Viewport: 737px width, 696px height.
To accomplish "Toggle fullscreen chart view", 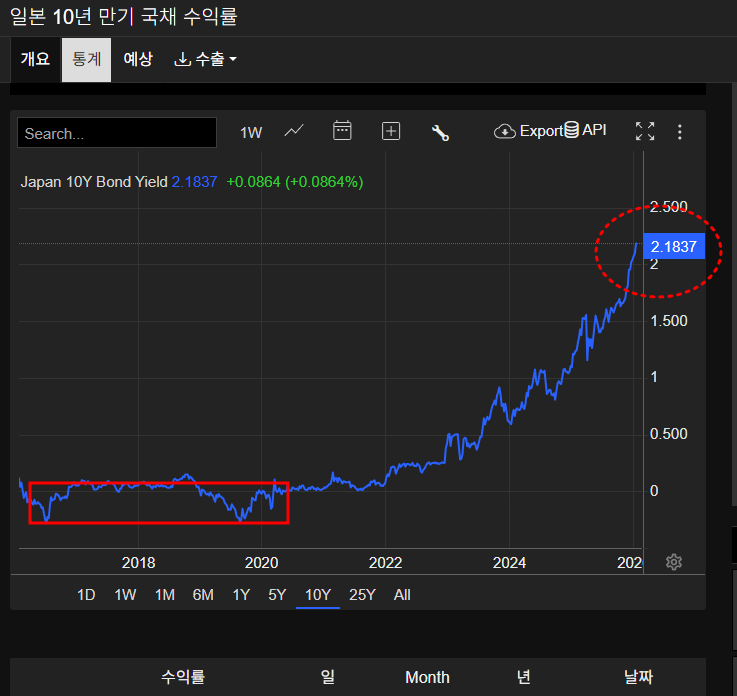I will pyautogui.click(x=645, y=131).
